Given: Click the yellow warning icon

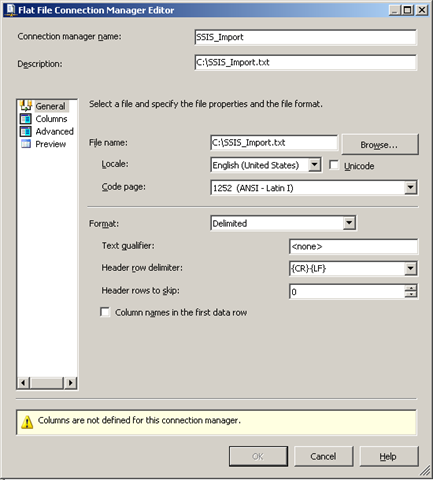Looking at the screenshot, I should pyautogui.click(x=27, y=422).
